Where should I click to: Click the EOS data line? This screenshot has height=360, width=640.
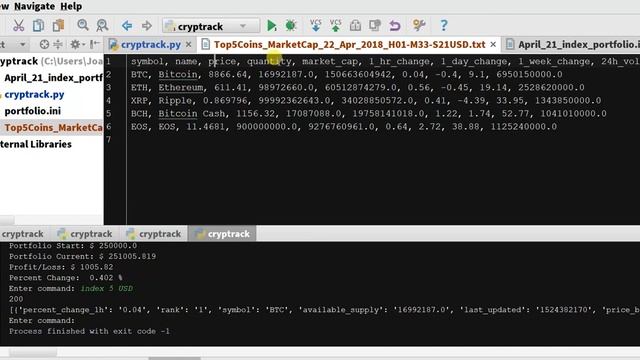(x=344, y=127)
